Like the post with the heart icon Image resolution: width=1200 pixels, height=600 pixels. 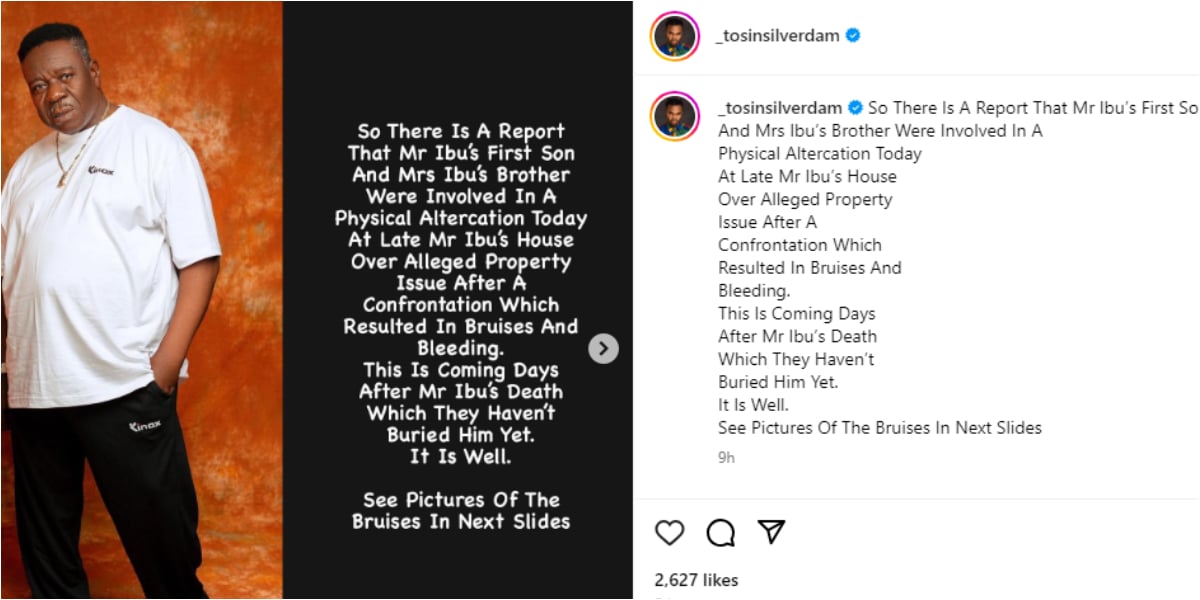[x=670, y=532]
